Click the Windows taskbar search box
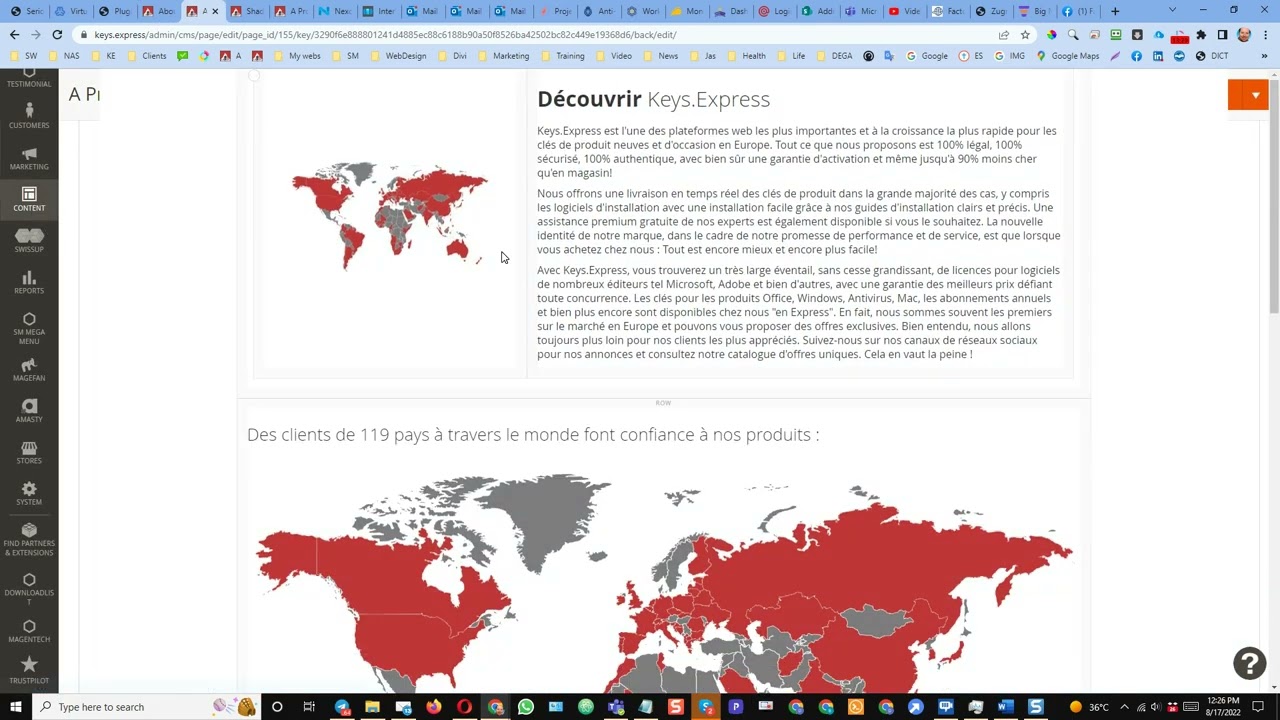This screenshot has height=720, width=1280. point(147,707)
